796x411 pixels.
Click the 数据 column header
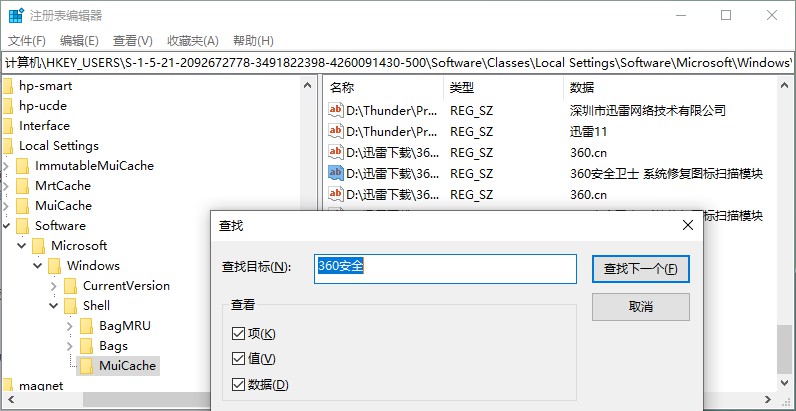pyautogui.click(x=670, y=88)
